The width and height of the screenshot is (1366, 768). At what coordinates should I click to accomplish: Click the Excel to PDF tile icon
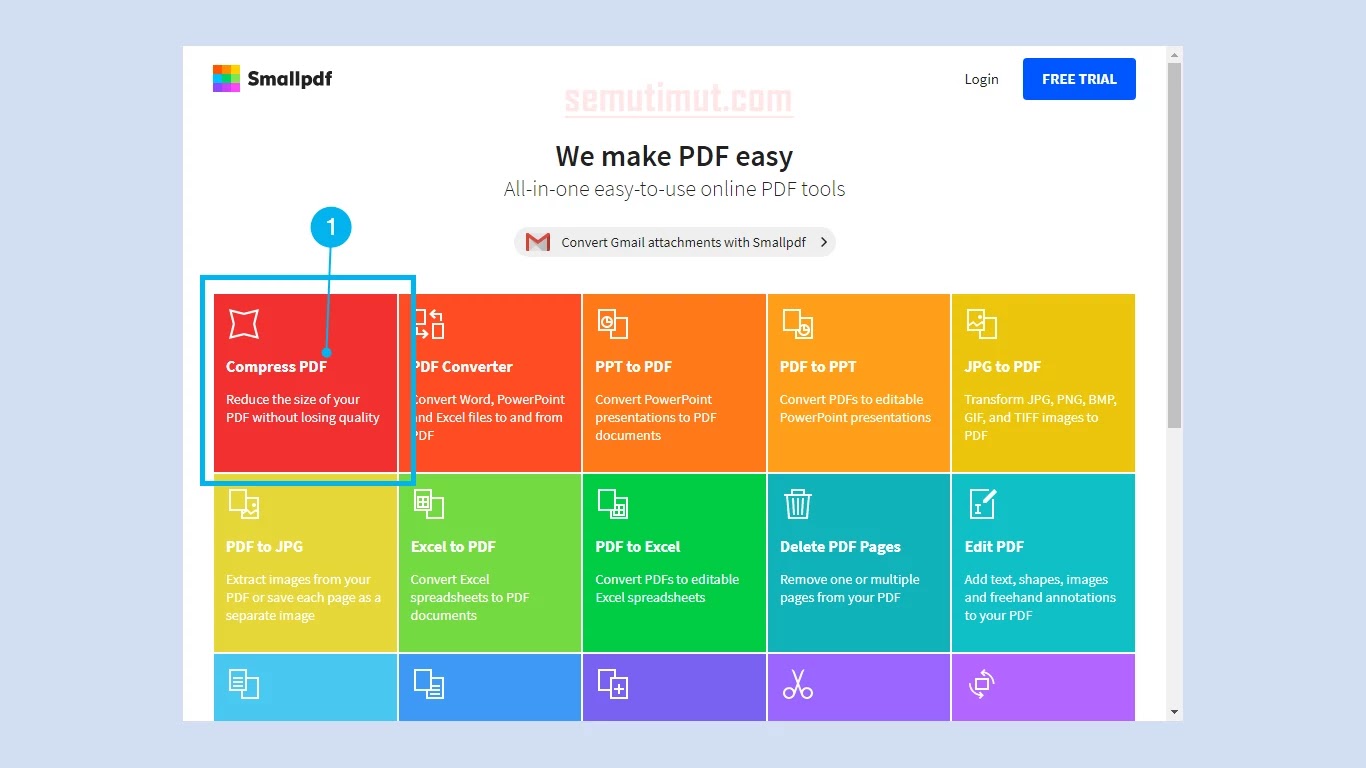click(x=429, y=503)
